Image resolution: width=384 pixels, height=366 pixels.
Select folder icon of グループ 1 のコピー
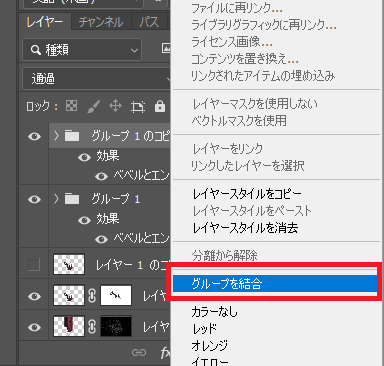(72, 136)
